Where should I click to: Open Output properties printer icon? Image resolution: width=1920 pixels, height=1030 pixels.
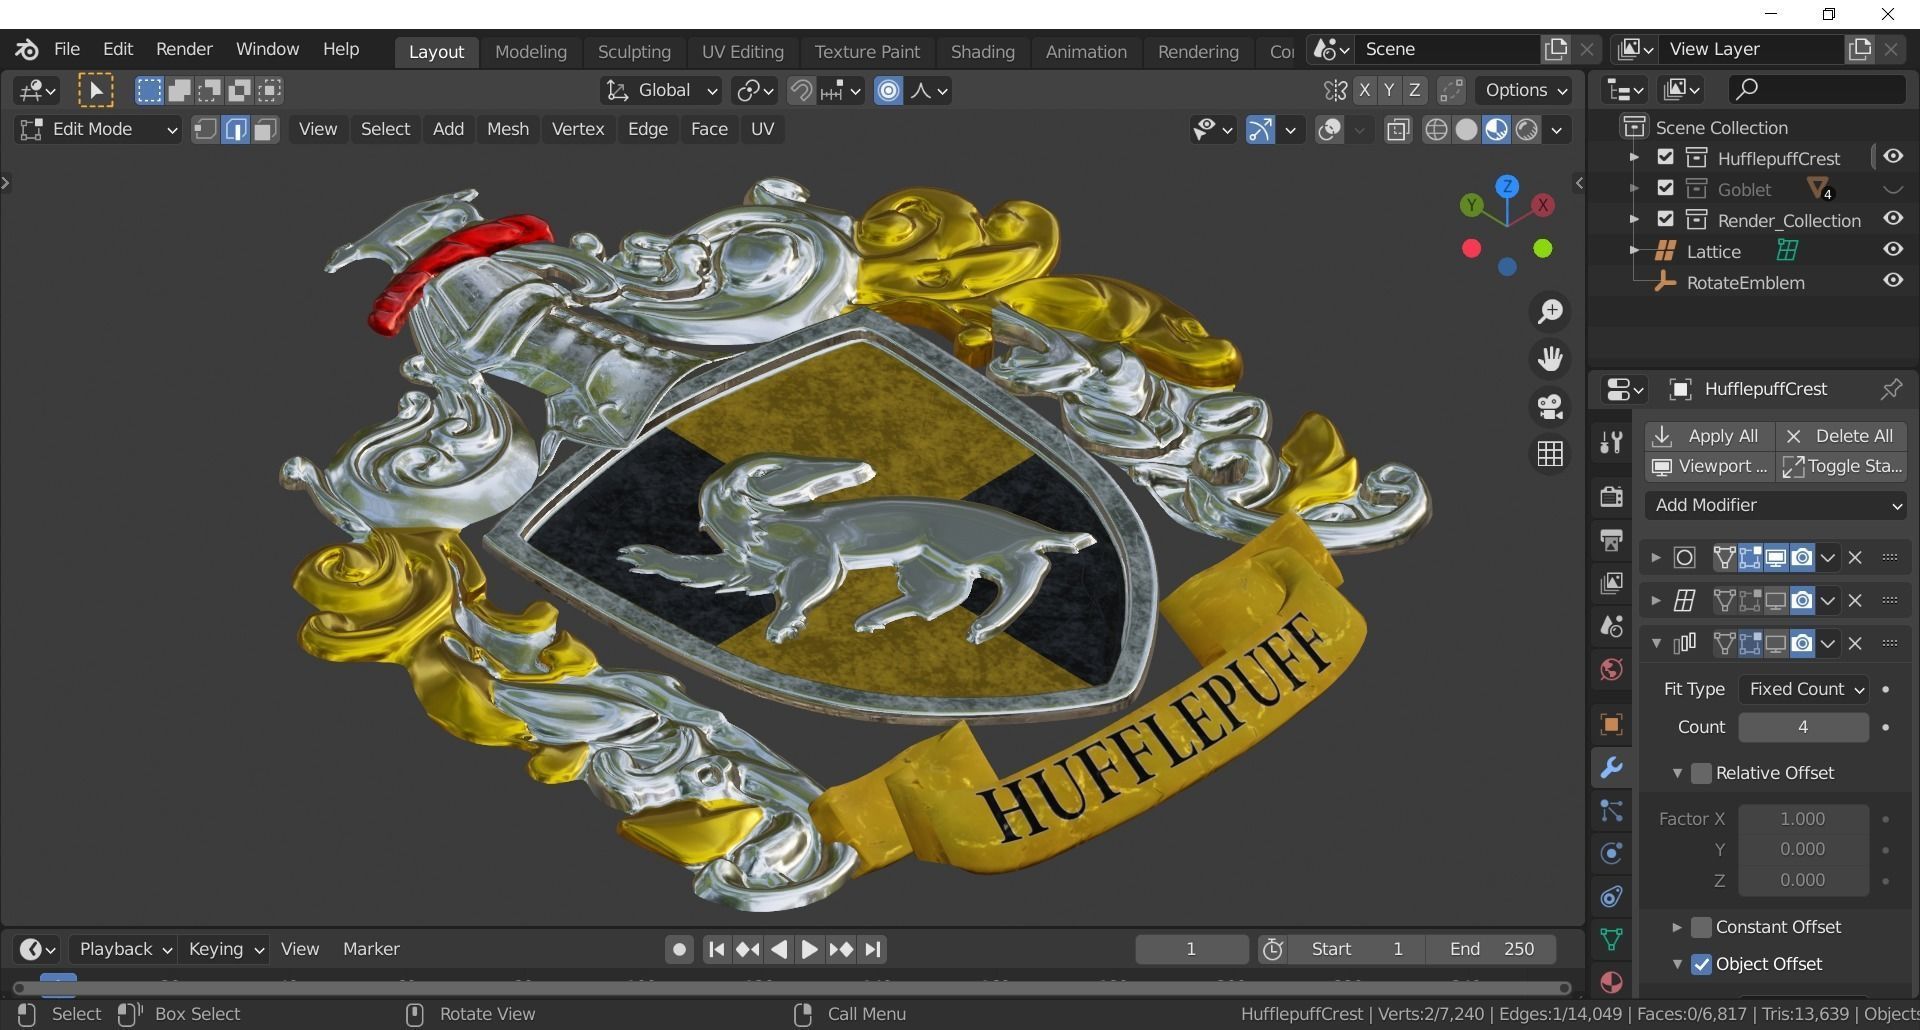(1611, 540)
